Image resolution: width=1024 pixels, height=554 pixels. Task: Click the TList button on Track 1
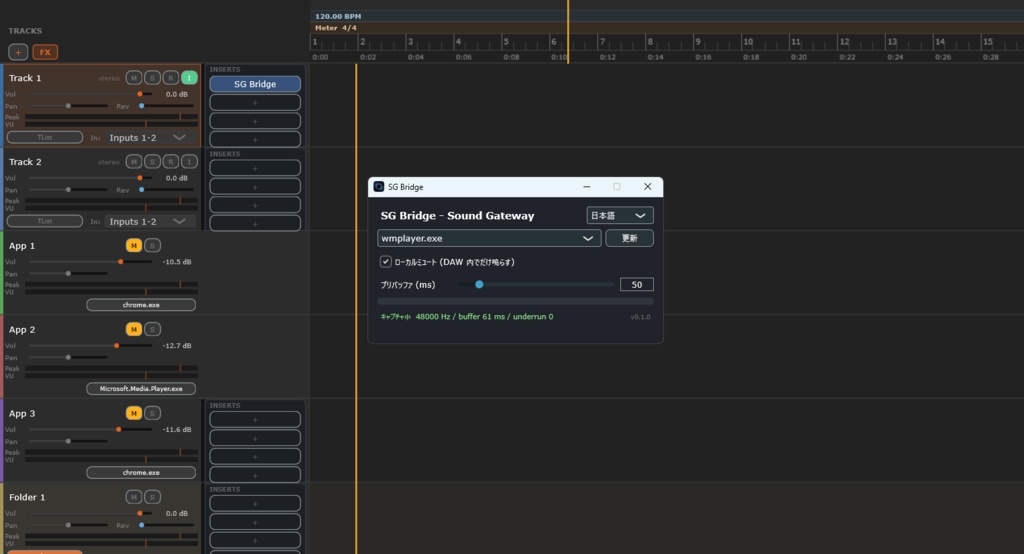pos(45,137)
